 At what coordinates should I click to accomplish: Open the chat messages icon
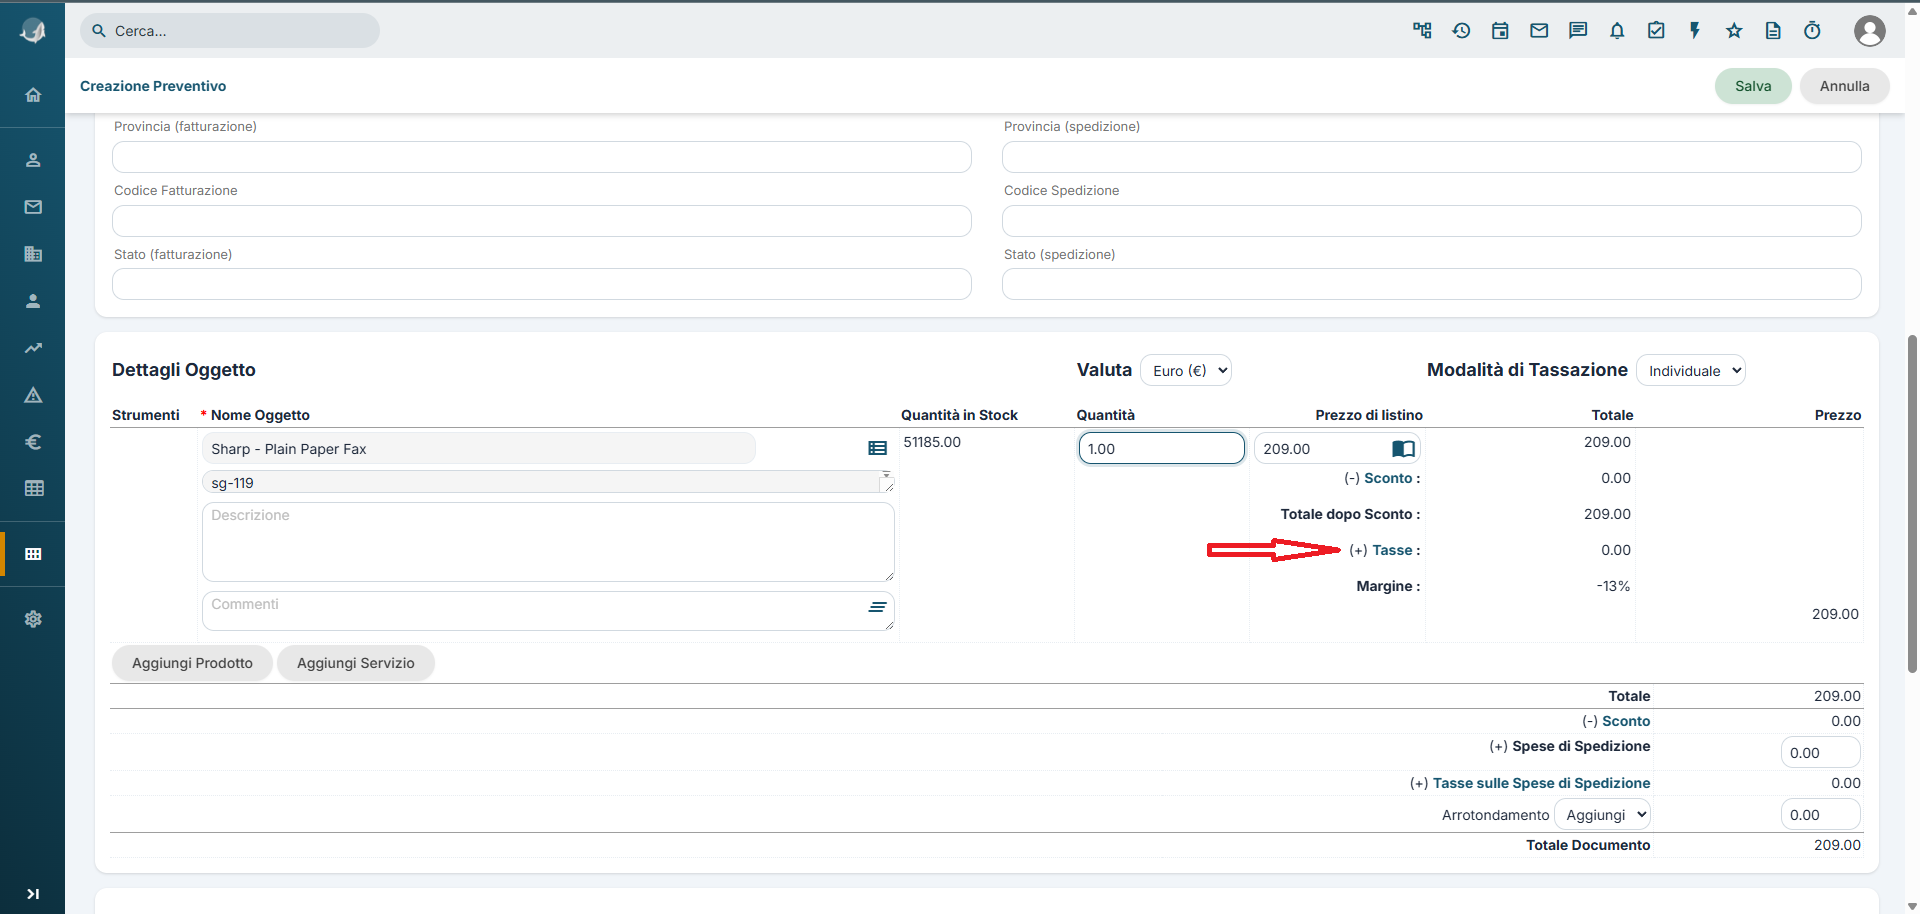[x=1578, y=31]
